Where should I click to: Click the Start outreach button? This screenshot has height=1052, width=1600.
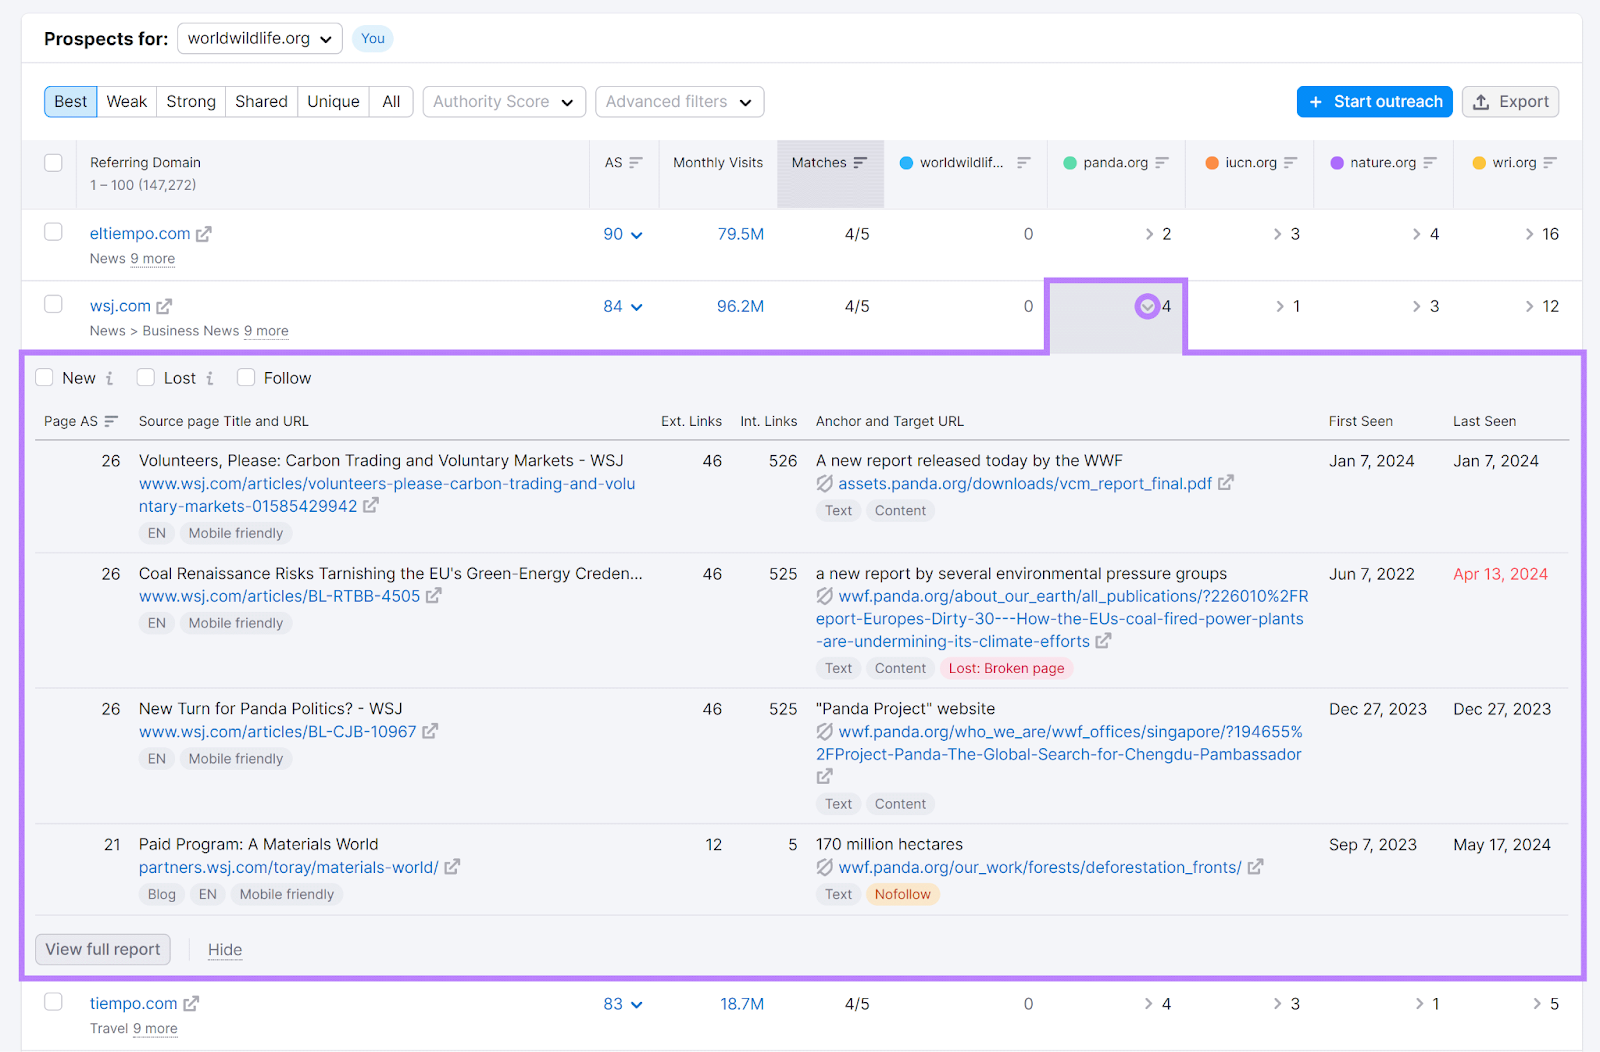tap(1374, 101)
